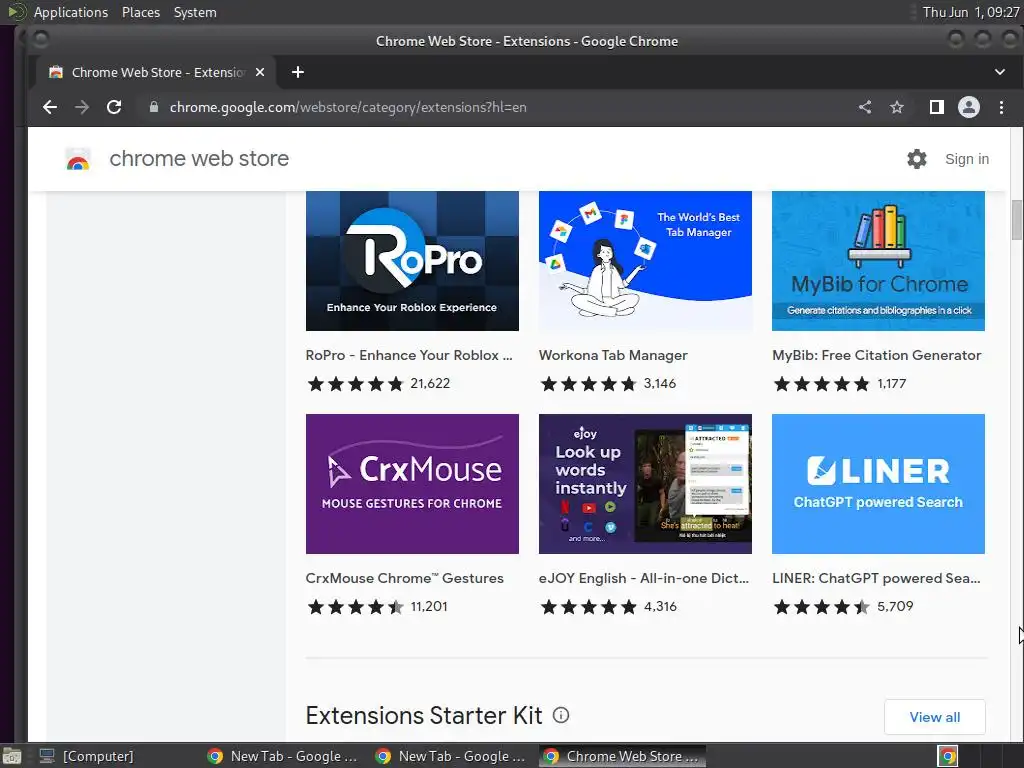Open the Places menu
Image resolution: width=1024 pixels, height=768 pixels.
140,12
